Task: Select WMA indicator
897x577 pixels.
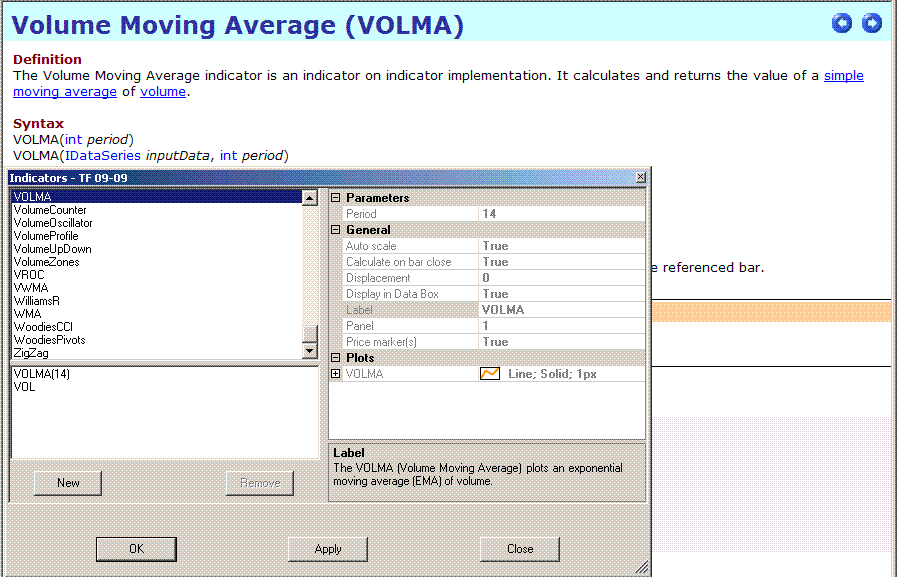Action: [x=157, y=314]
